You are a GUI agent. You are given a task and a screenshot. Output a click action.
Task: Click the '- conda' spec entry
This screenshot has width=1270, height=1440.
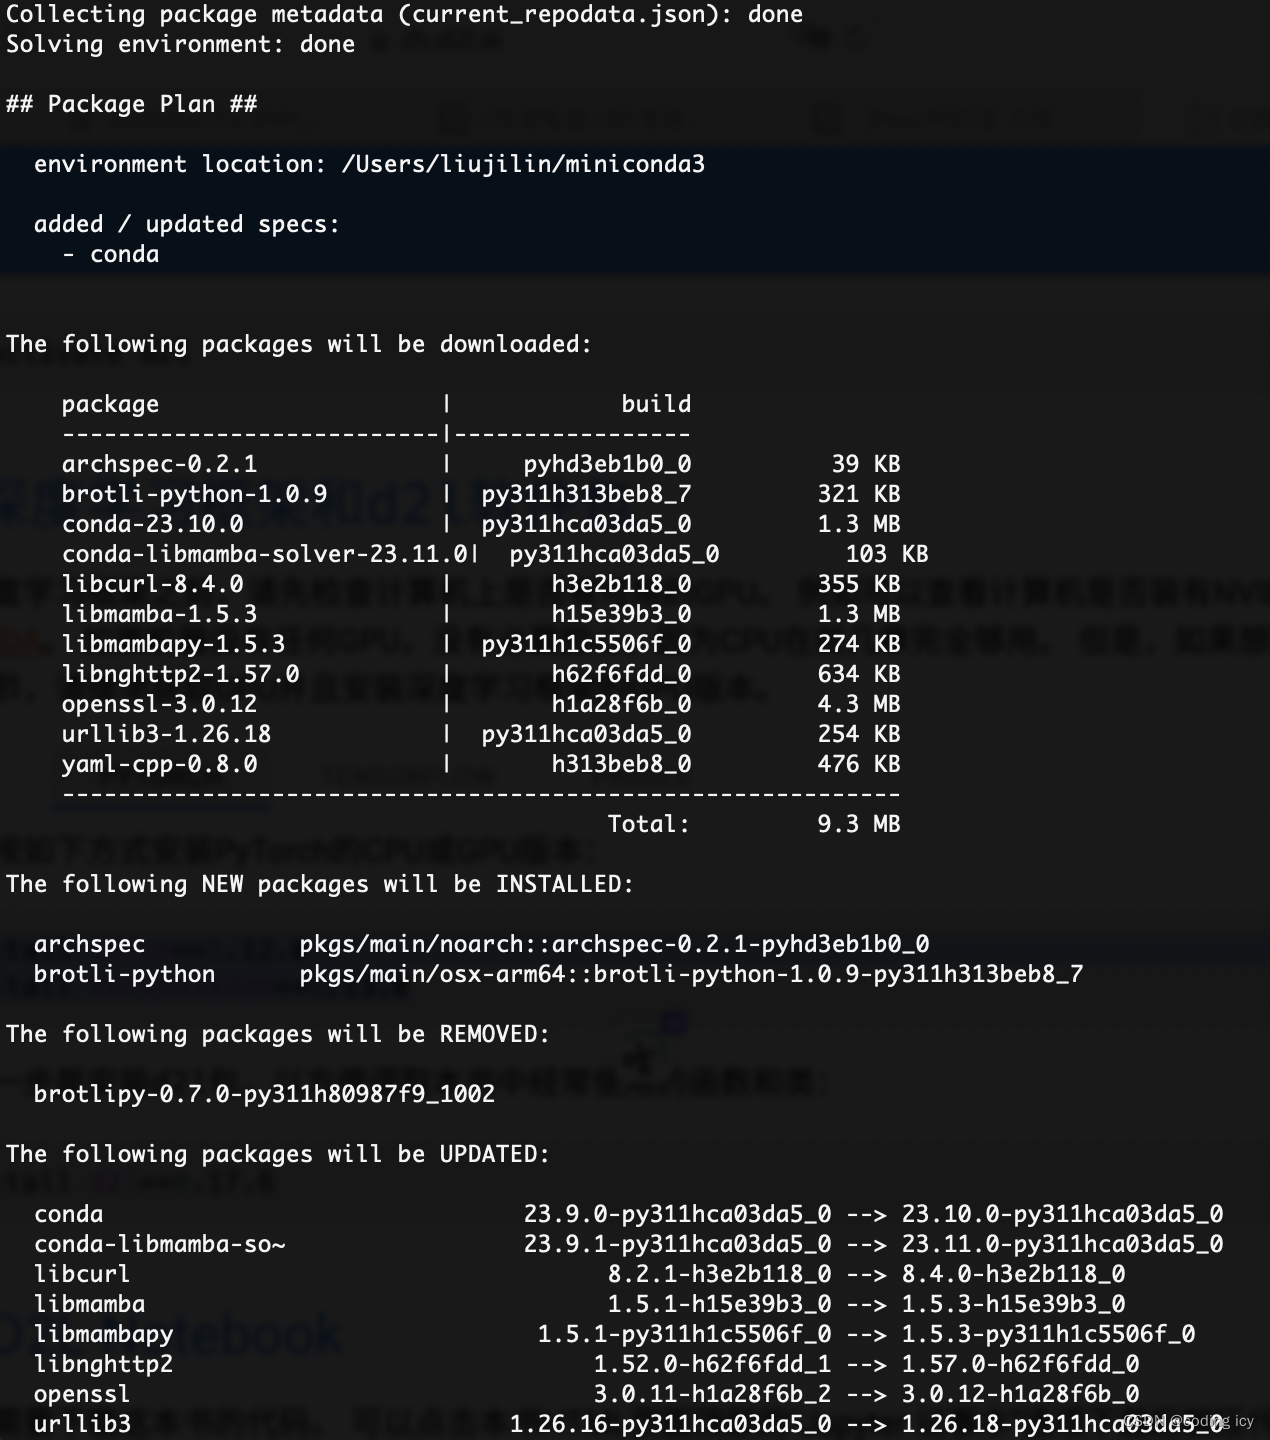[x=110, y=255]
